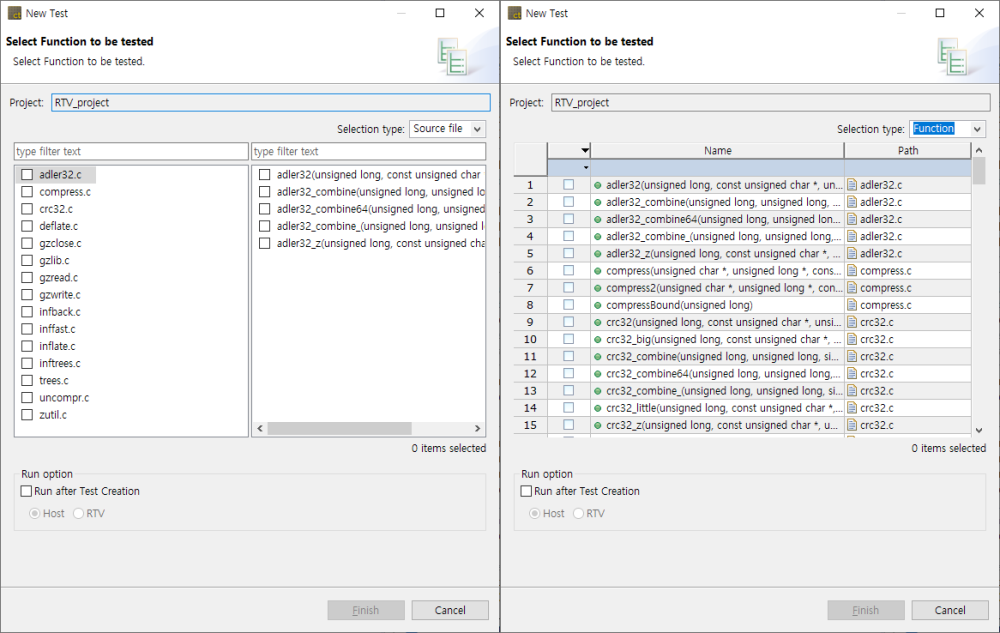Select infback.c text in source file list
This screenshot has height=633, width=1000.
60,312
